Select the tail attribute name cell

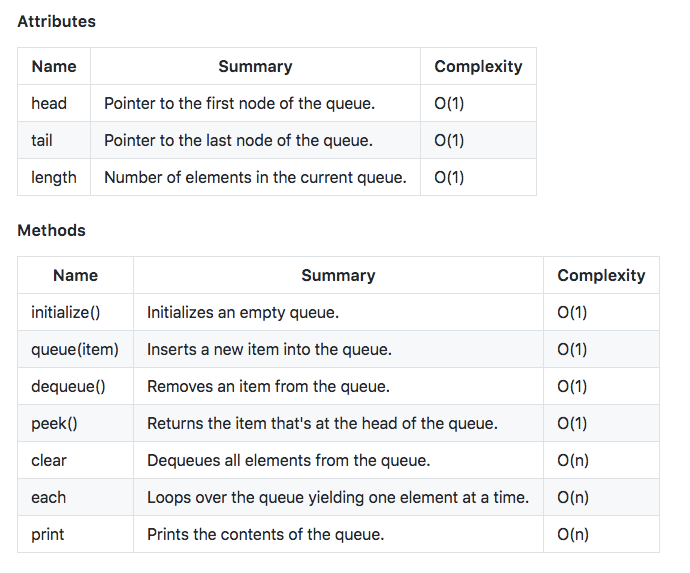42,140
